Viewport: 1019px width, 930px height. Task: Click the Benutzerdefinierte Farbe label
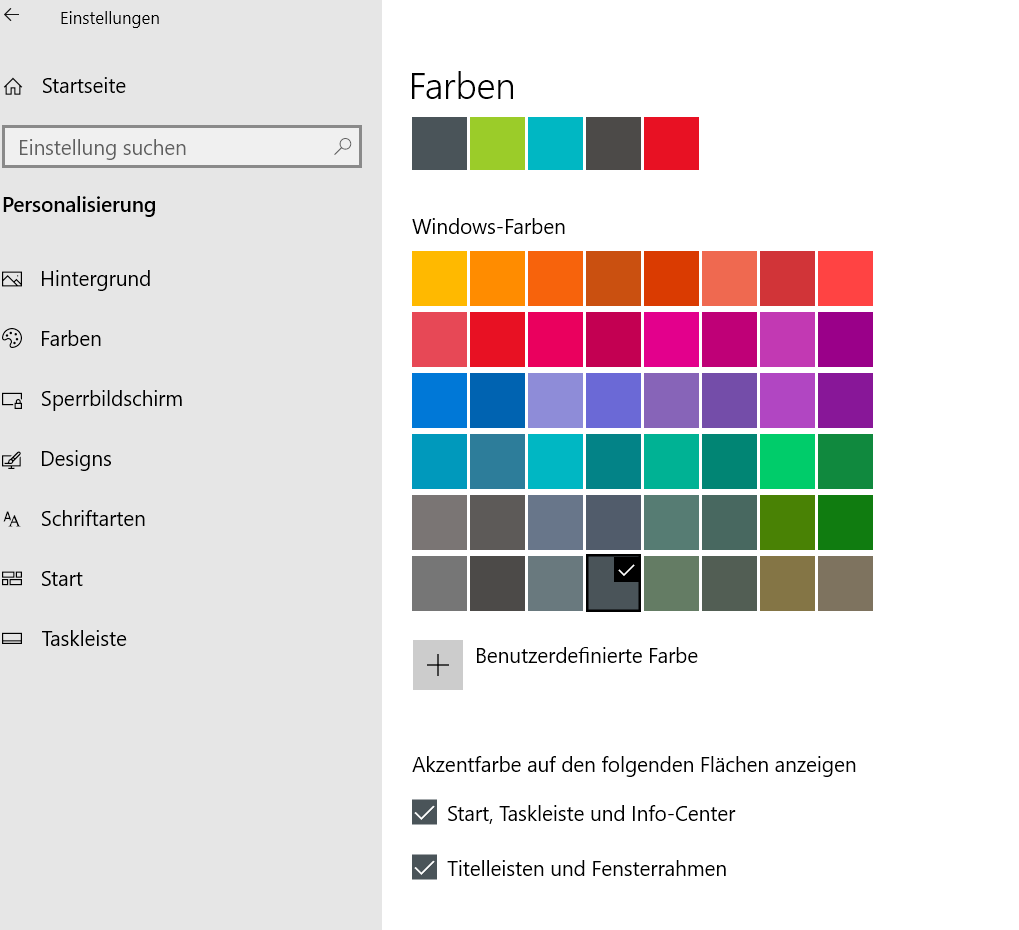click(x=586, y=657)
